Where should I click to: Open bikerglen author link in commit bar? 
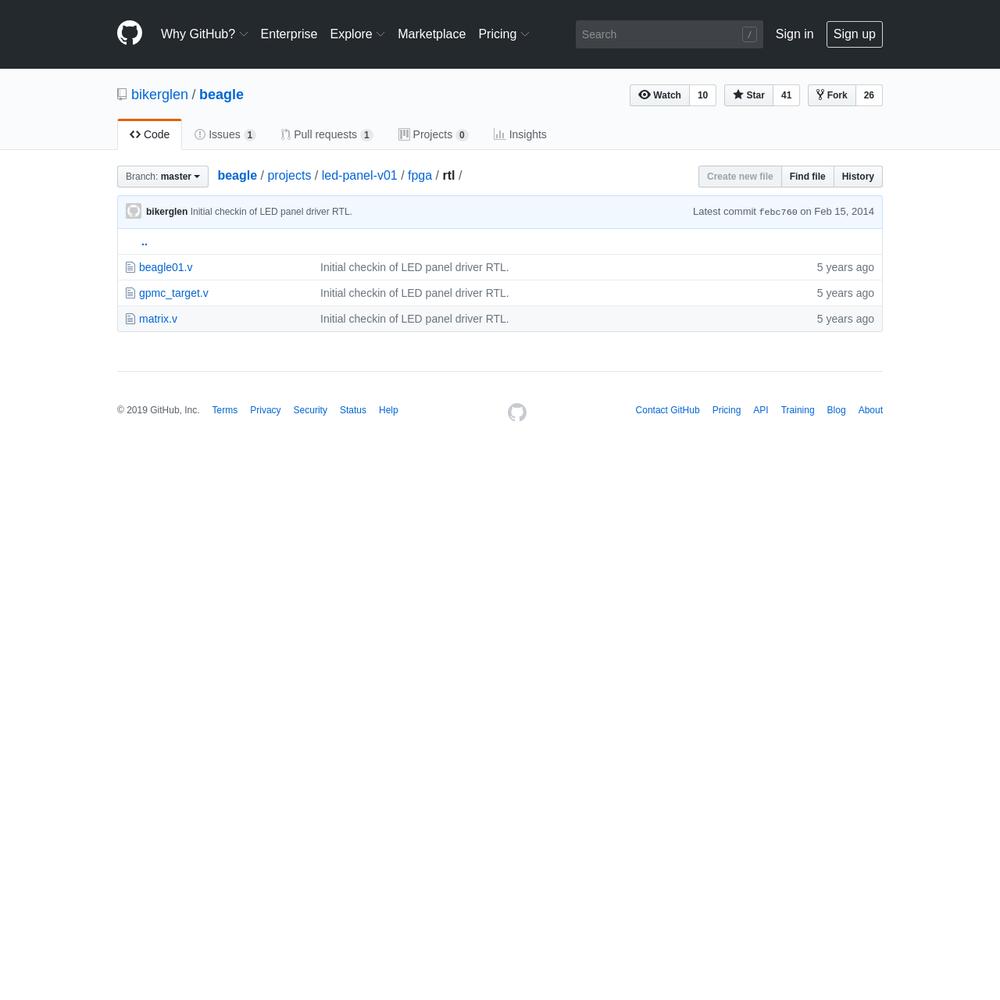tap(166, 212)
